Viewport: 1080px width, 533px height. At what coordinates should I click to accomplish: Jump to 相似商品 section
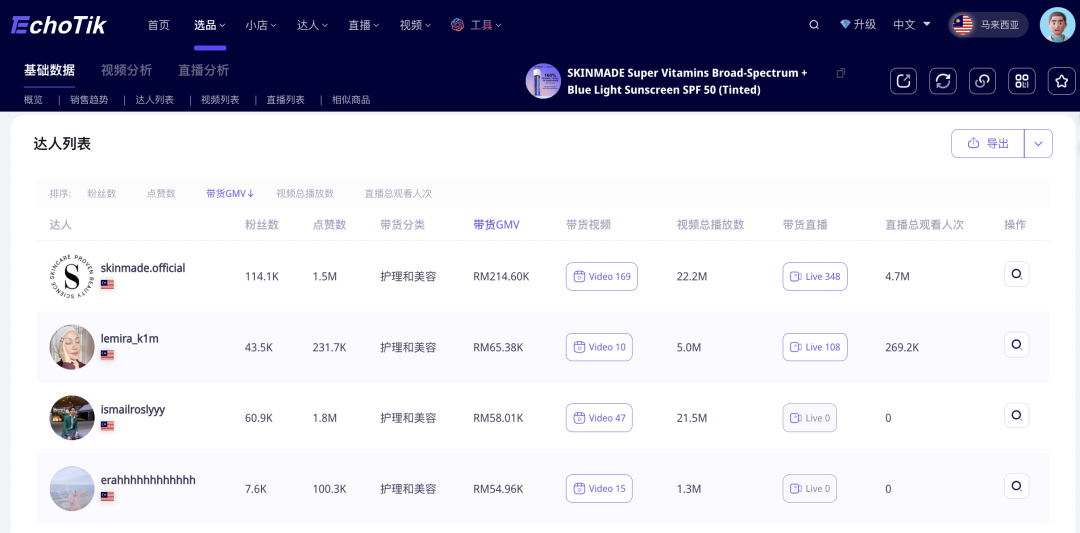click(351, 100)
